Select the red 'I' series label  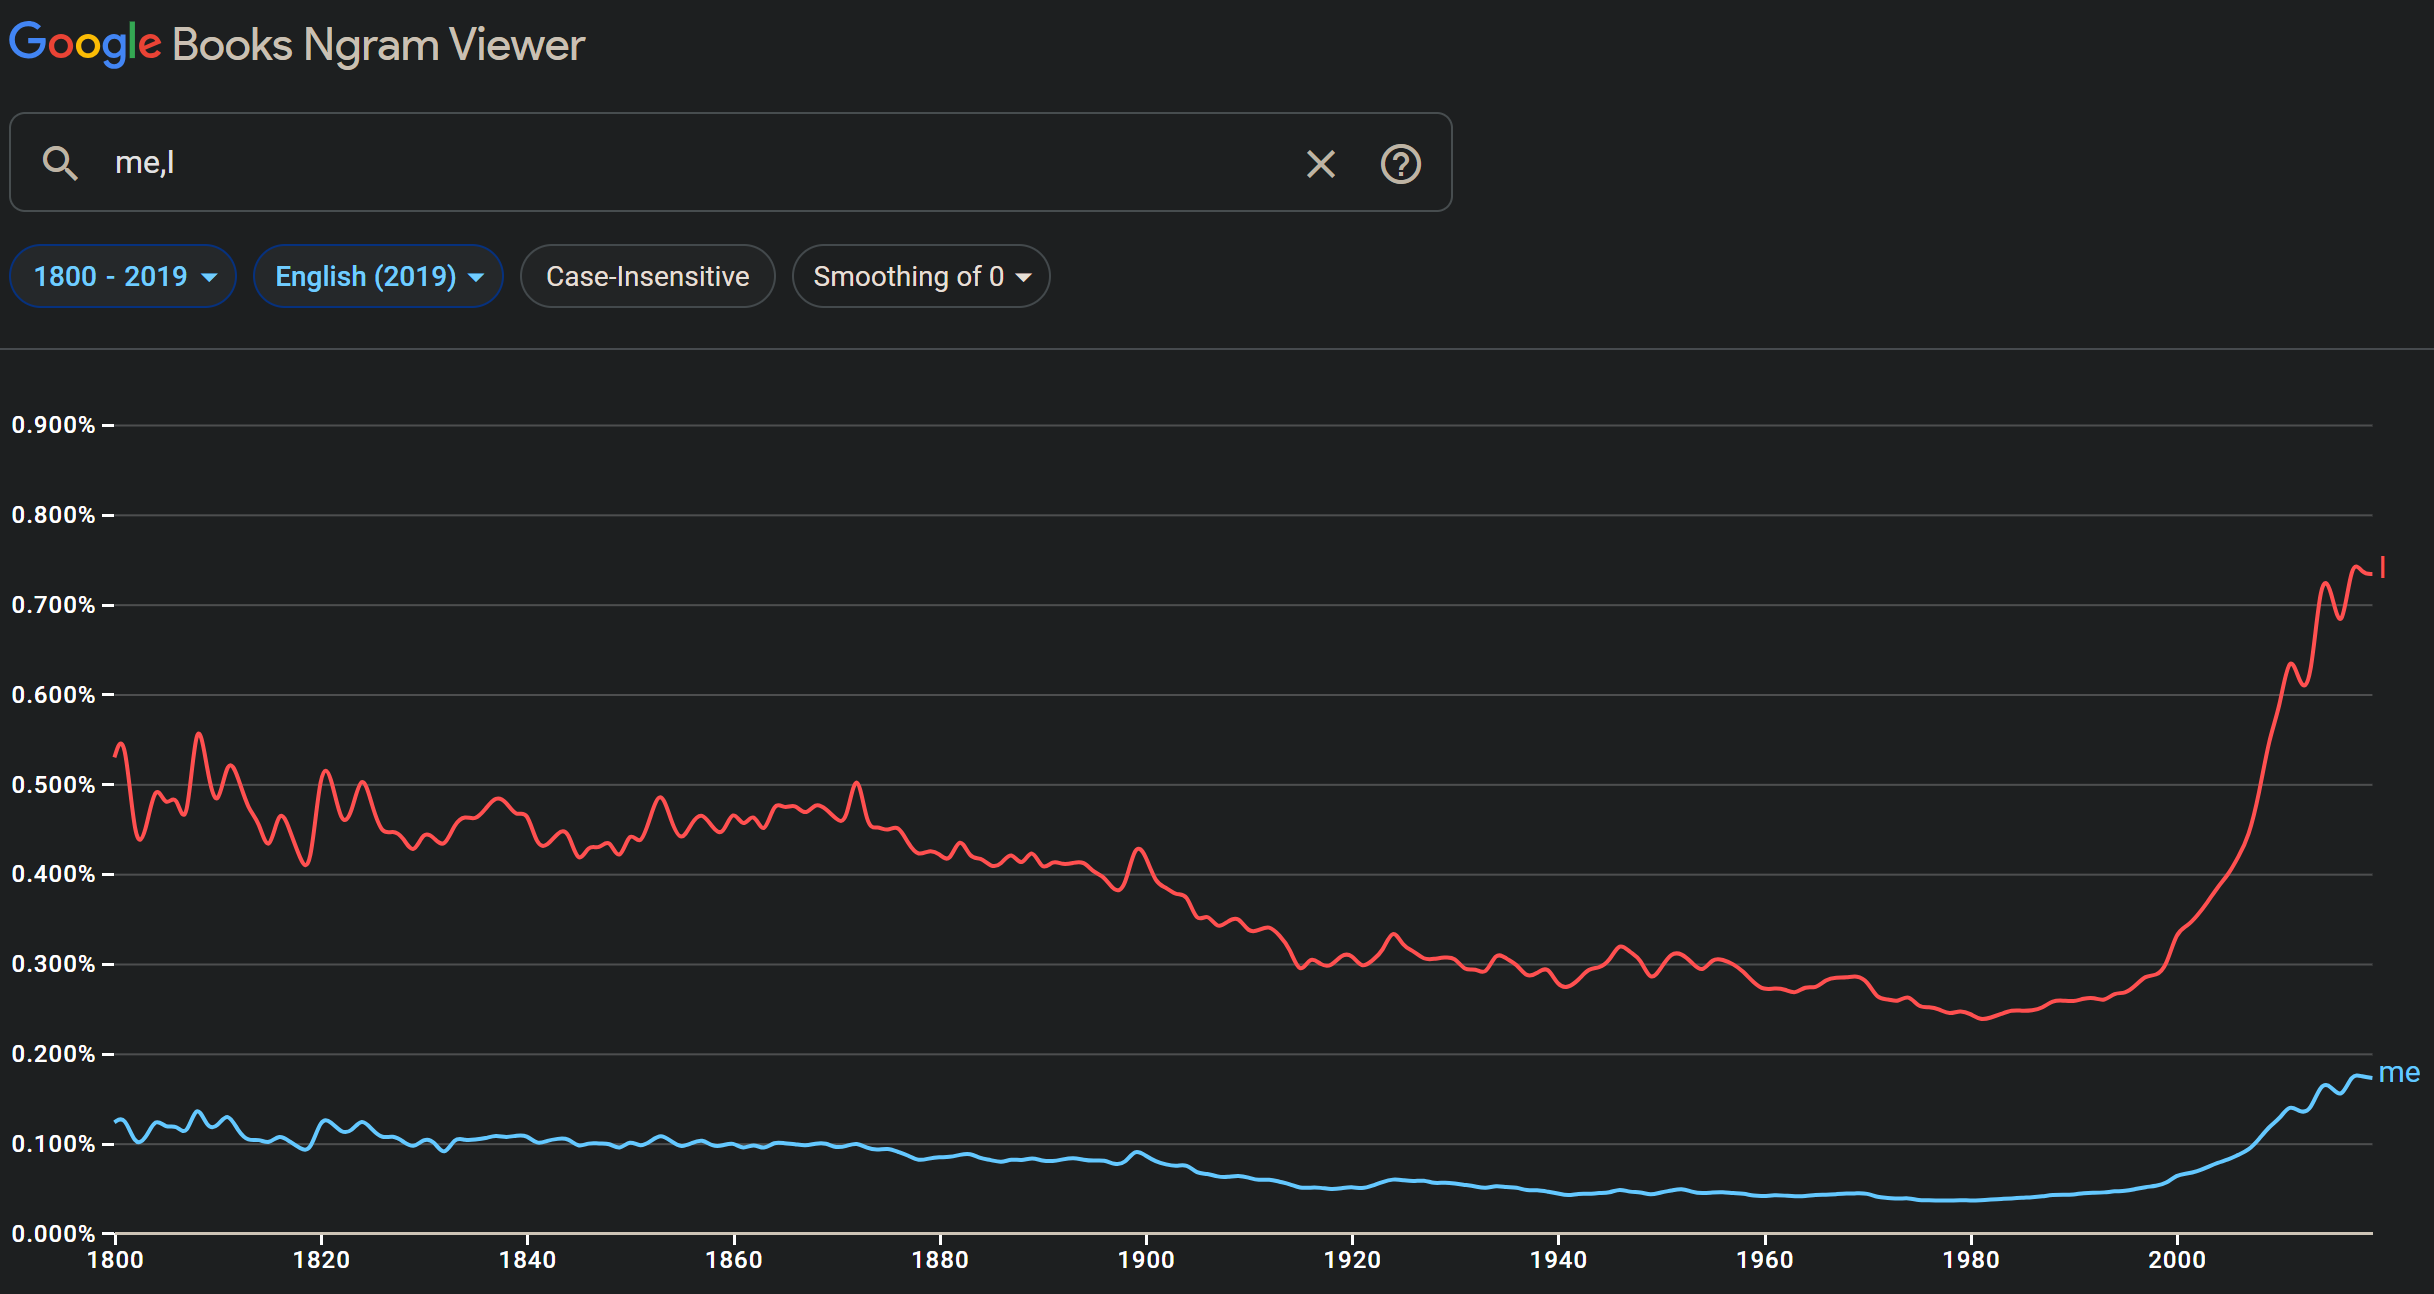(x=2383, y=567)
